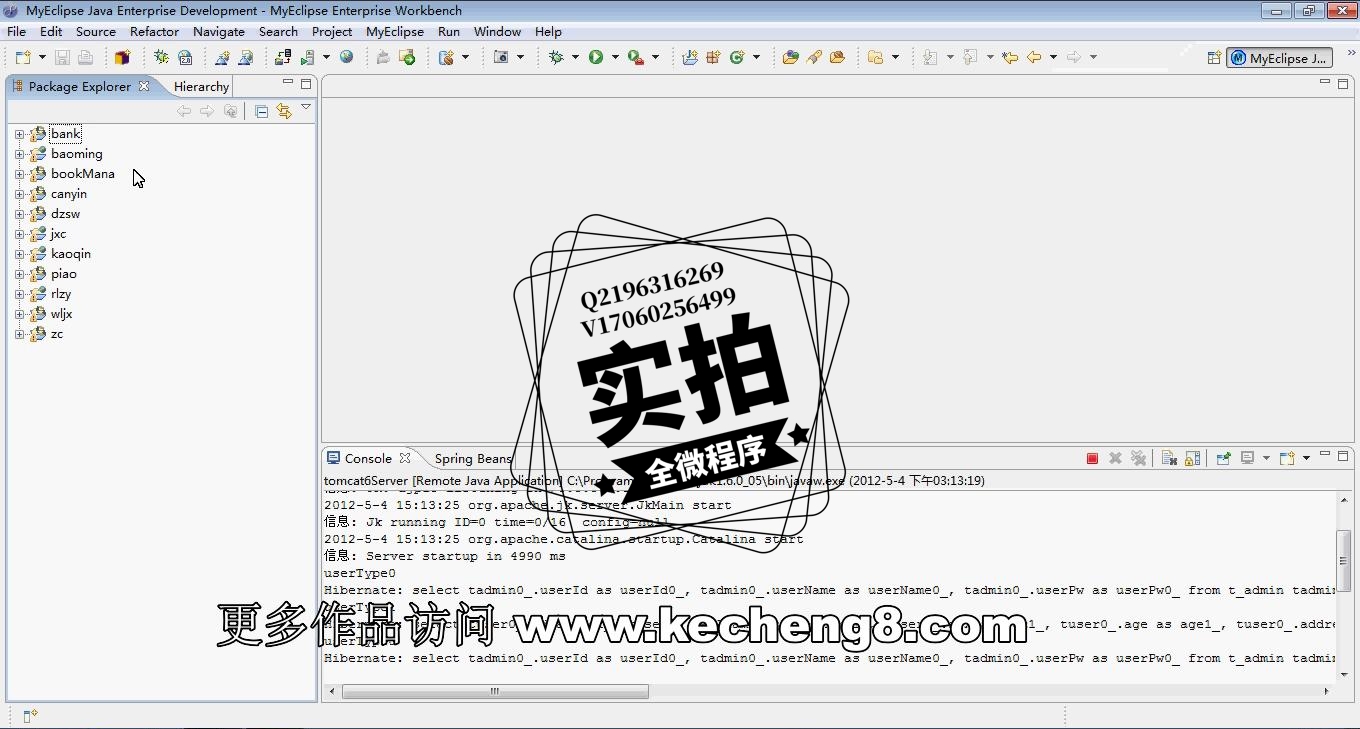Terminate server with red stop icon
1360x729 pixels.
click(1092, 458)
